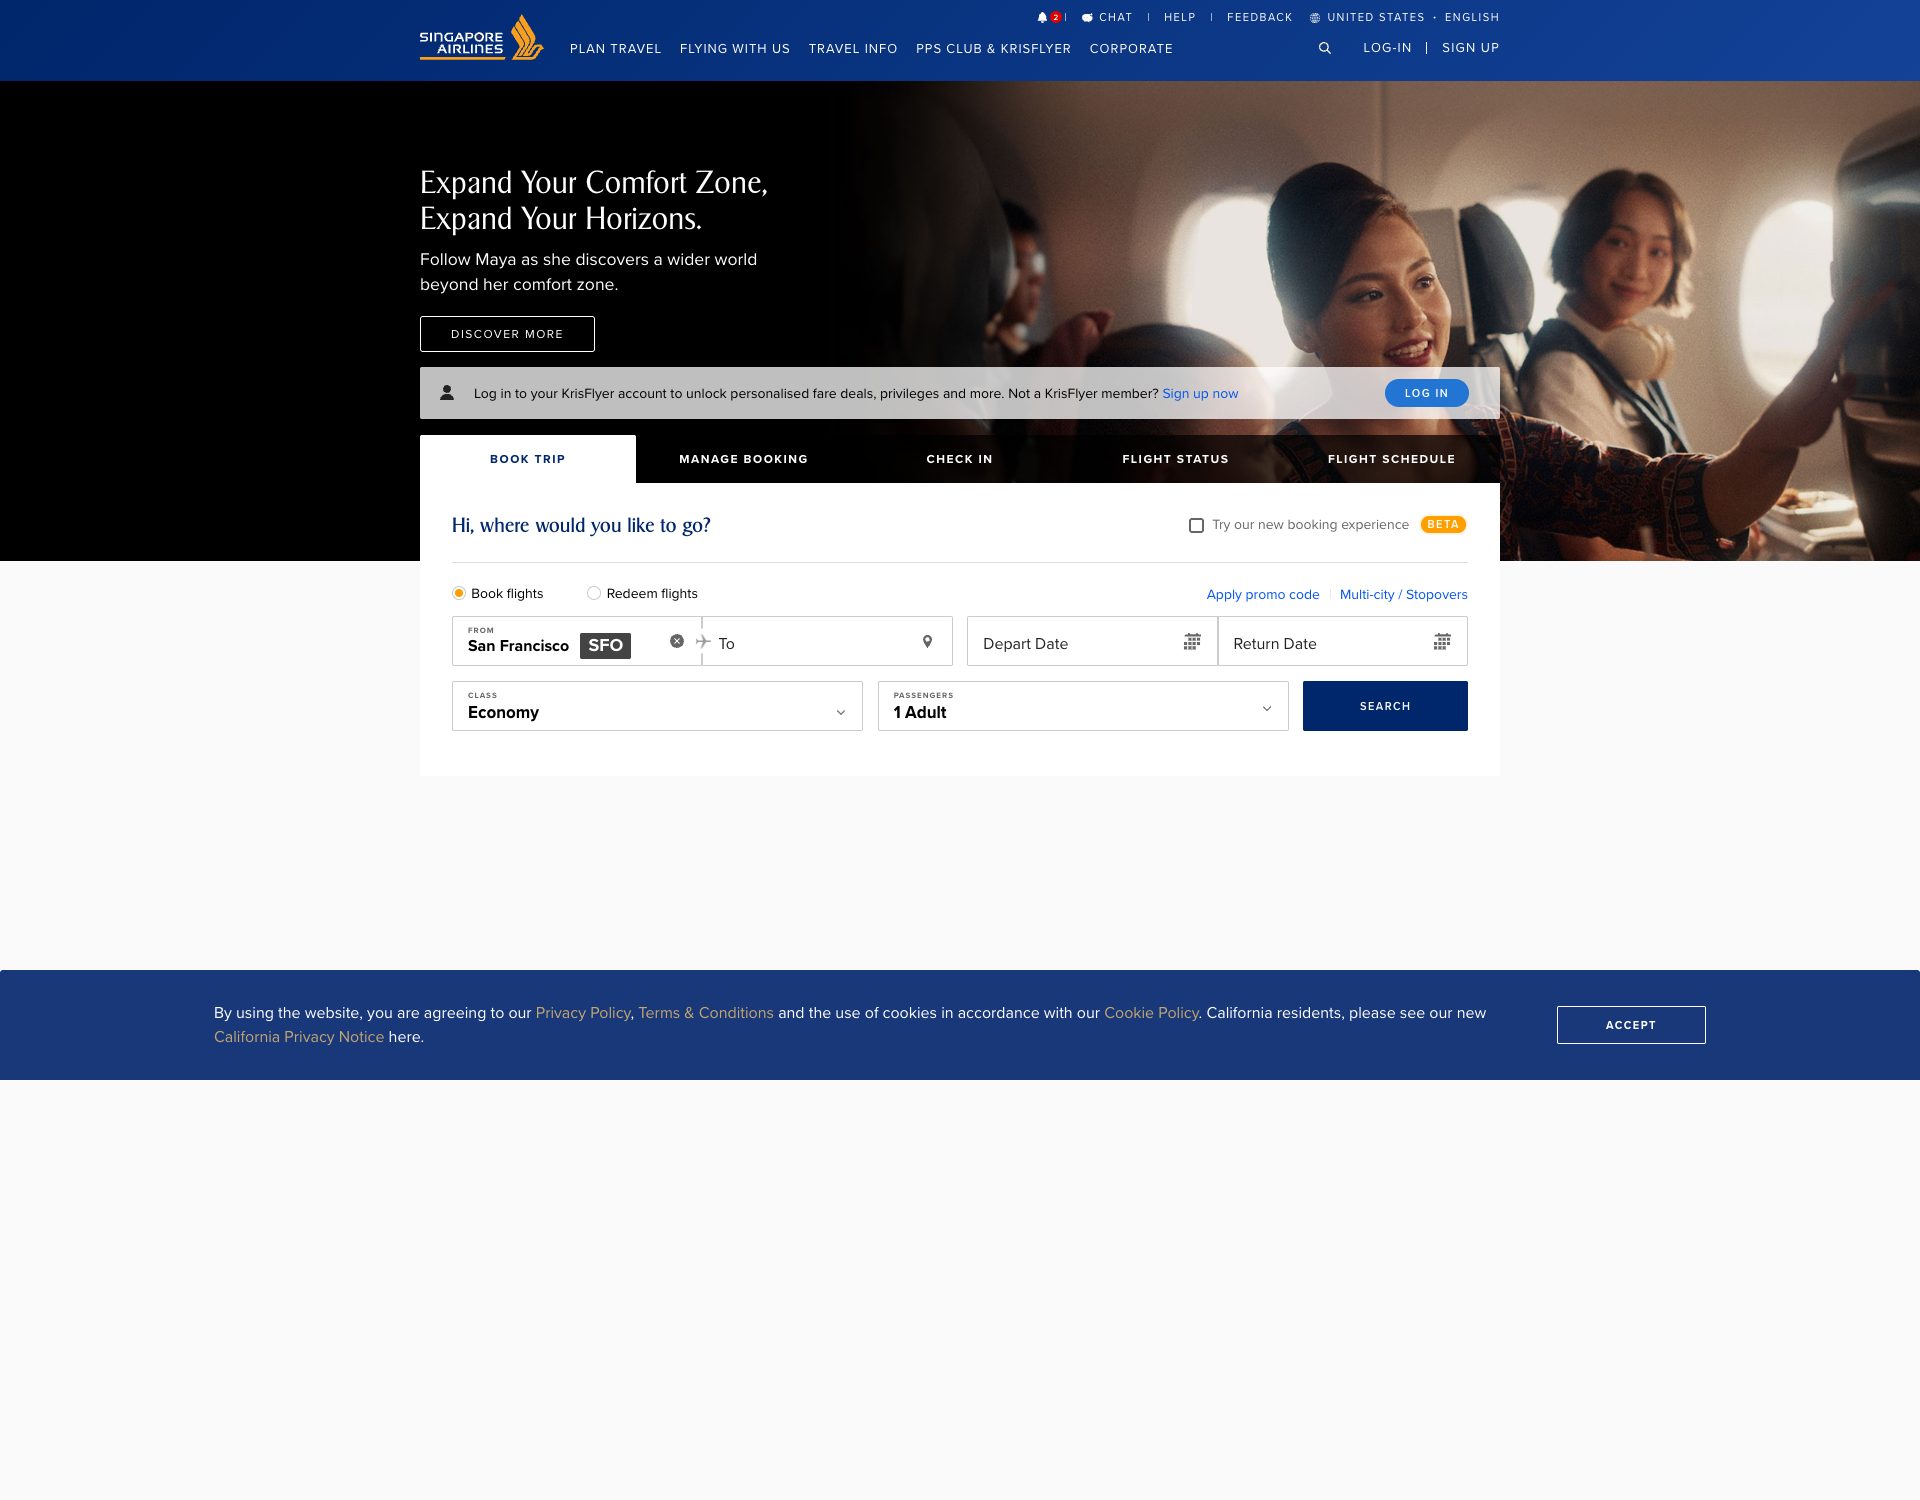Enable Try our new booking experience
Viewport: 1920px width, 1500px height.
(1196, 525)
